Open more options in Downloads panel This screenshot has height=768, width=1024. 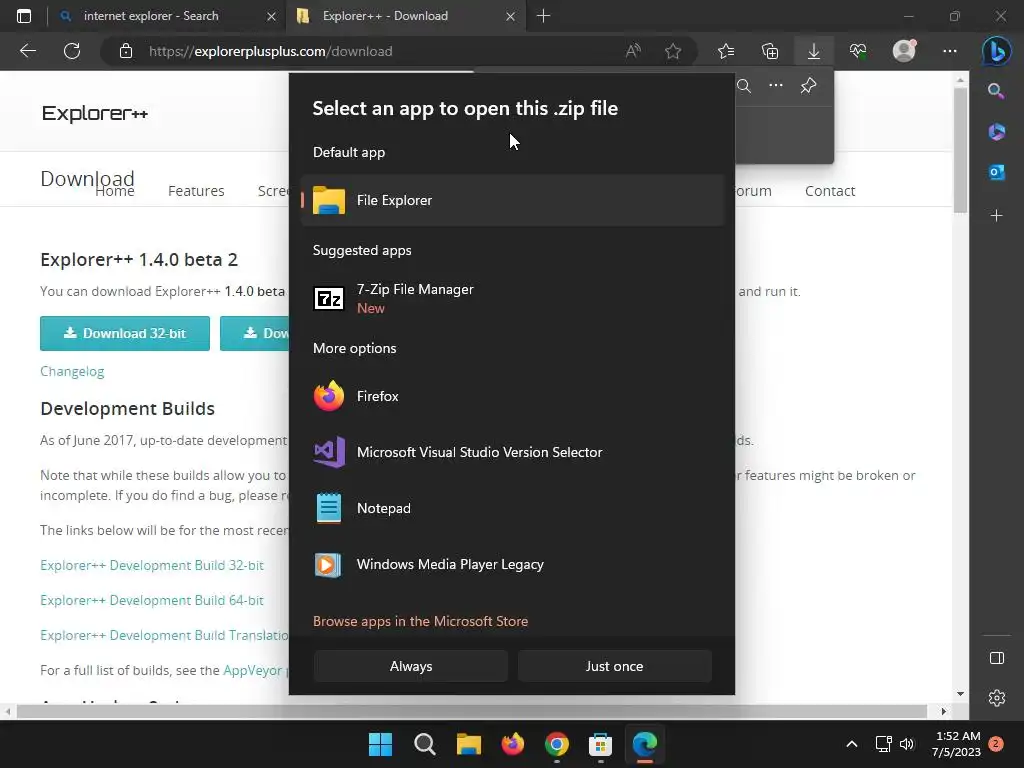click(776, 86)
